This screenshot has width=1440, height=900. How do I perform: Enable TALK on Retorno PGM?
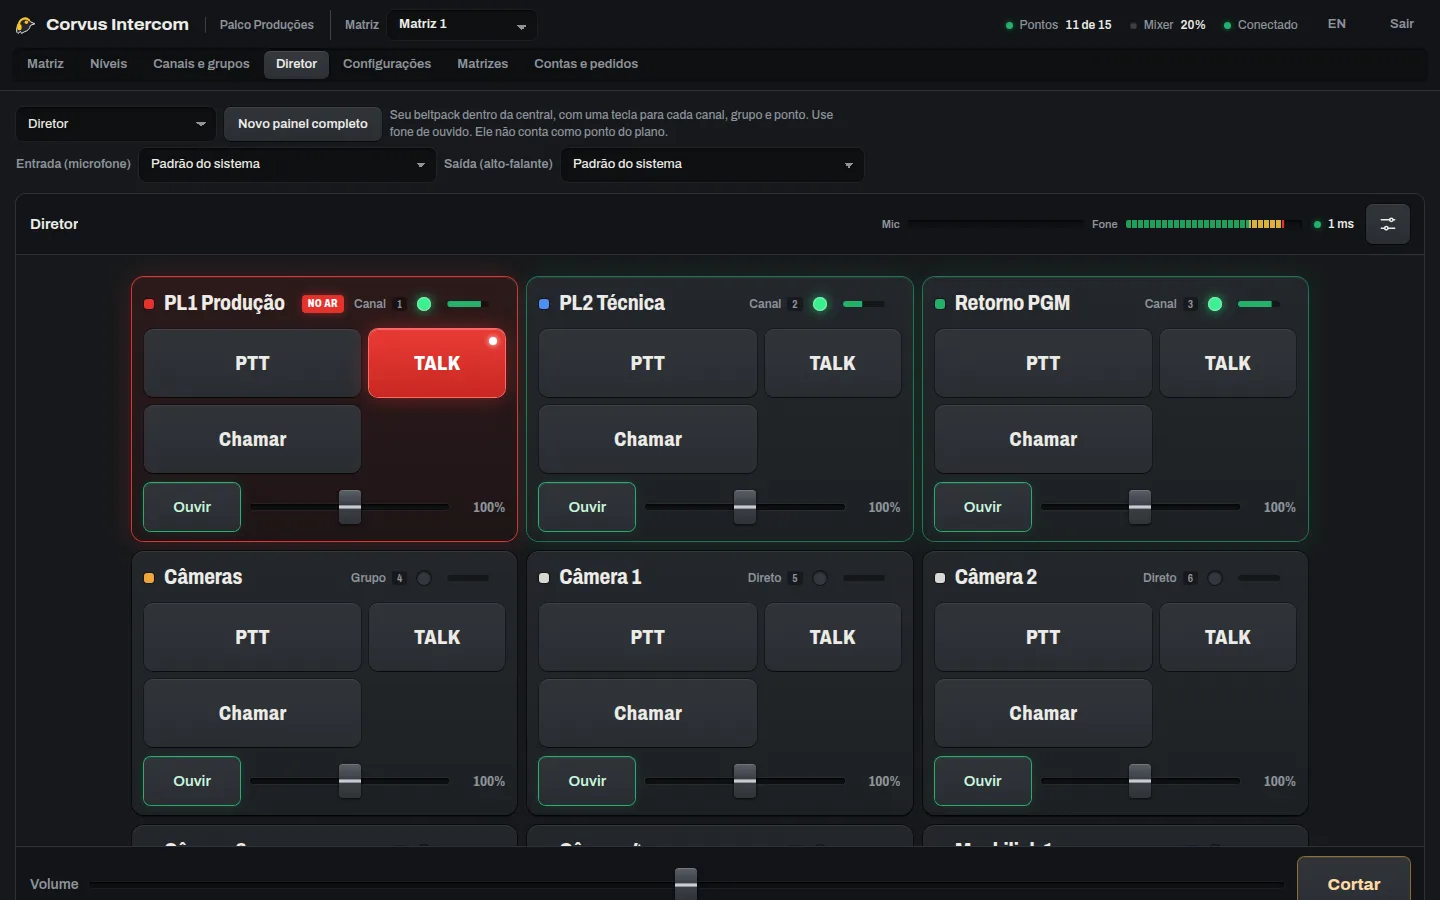pyautogui.click(x=1228, y=363)
